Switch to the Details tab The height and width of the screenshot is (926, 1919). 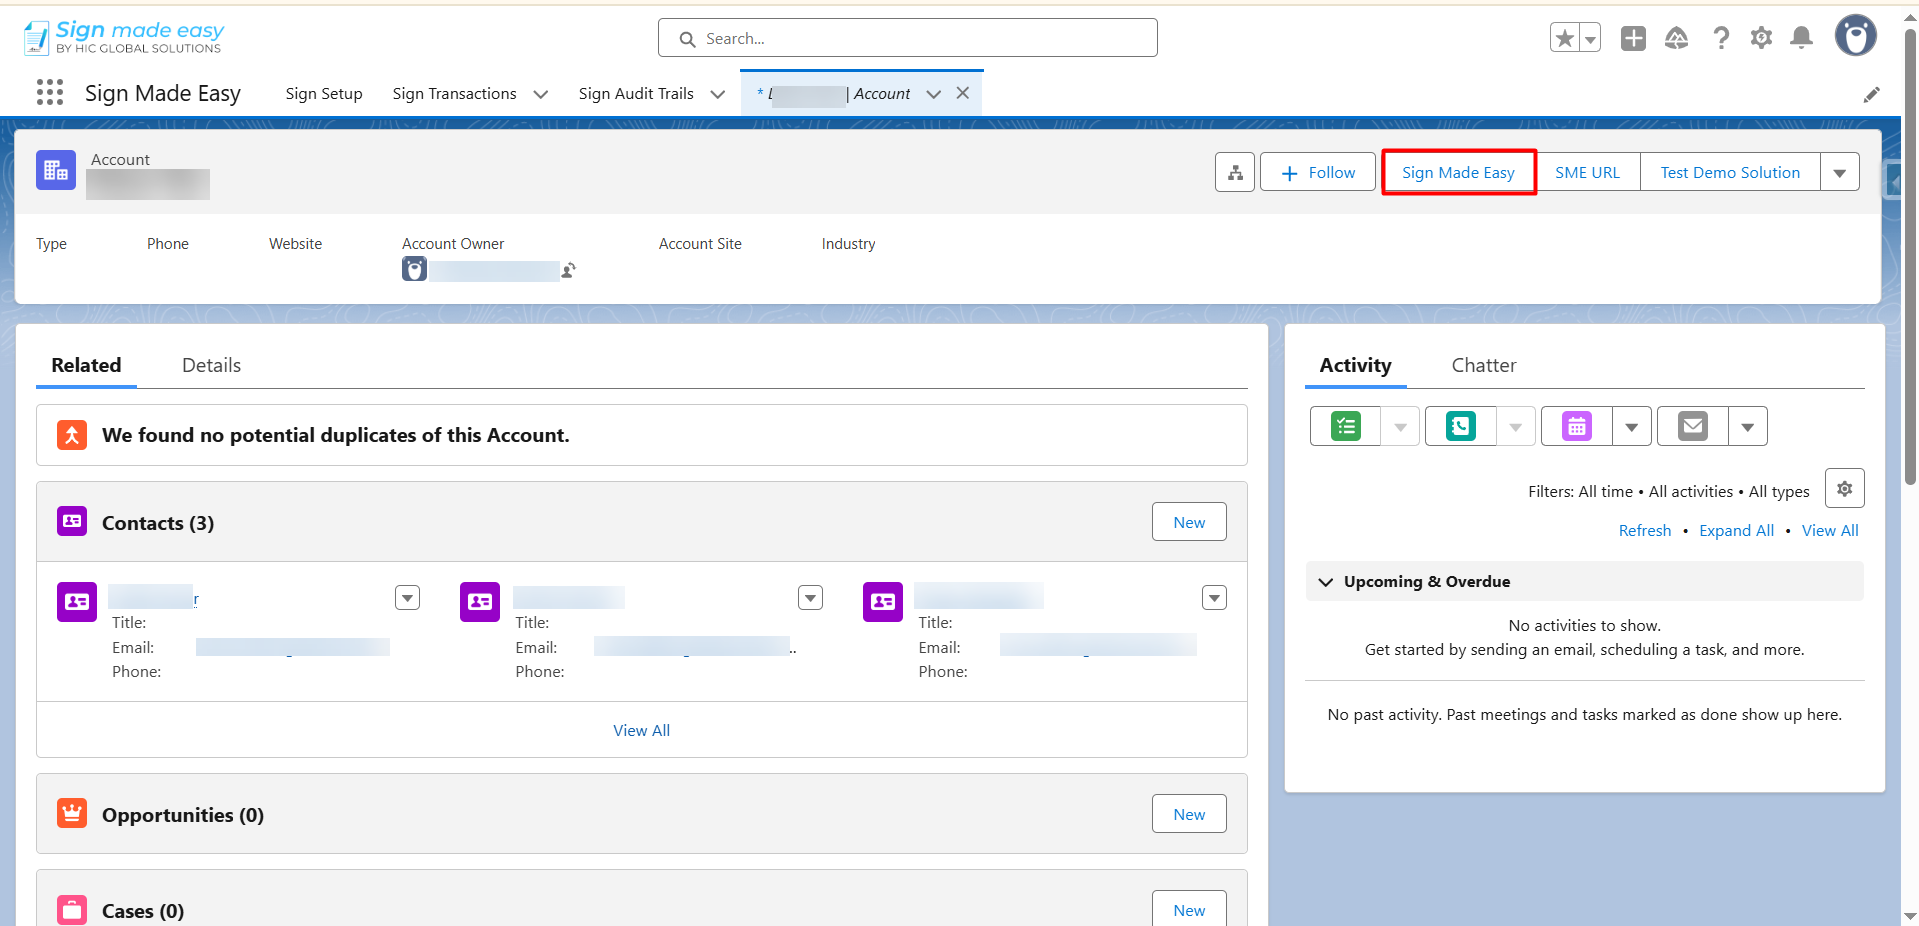(211, 366)
